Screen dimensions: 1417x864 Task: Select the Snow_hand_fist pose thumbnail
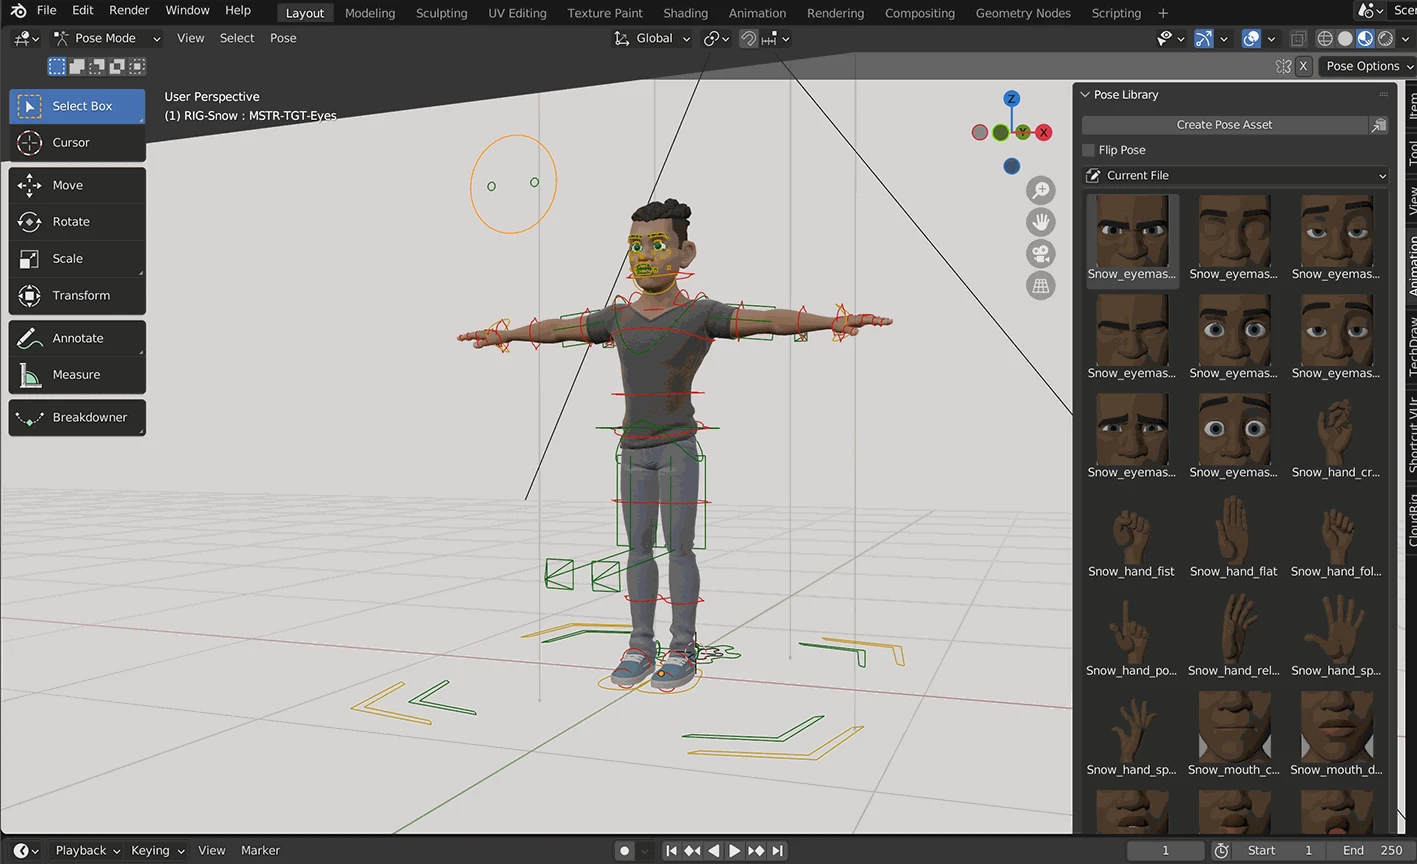pos(1132,537)
